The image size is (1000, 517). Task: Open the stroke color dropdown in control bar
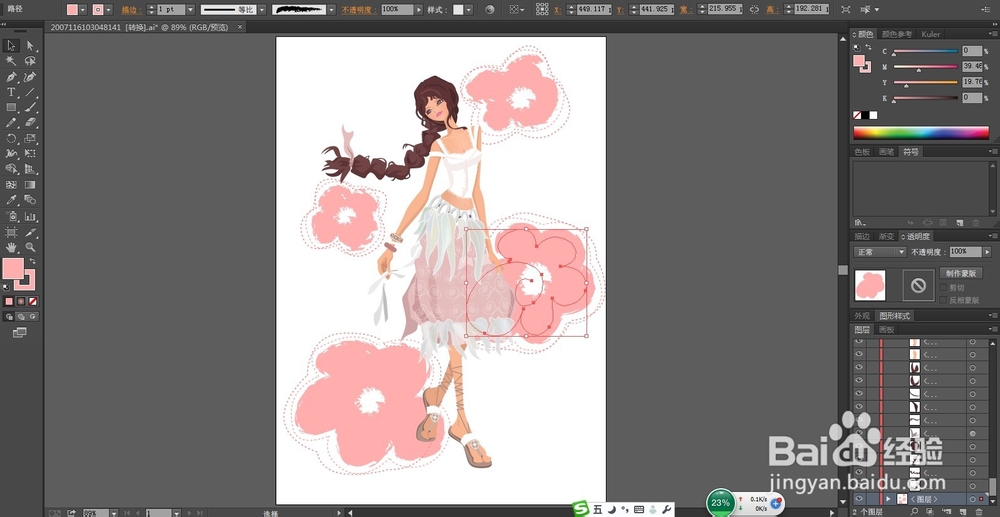pyautogui.click(x=108, y=10)
